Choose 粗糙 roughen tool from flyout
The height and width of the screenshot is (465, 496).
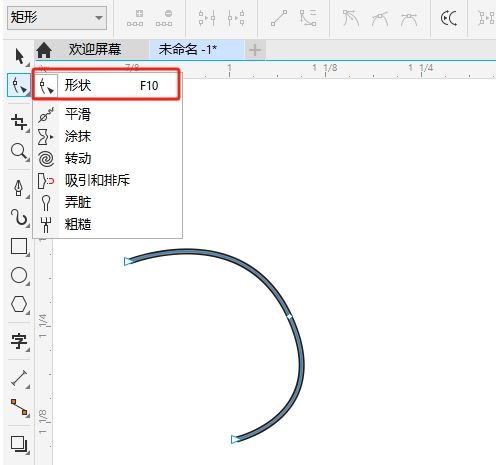pyautogui.click(x=107, y=224)
